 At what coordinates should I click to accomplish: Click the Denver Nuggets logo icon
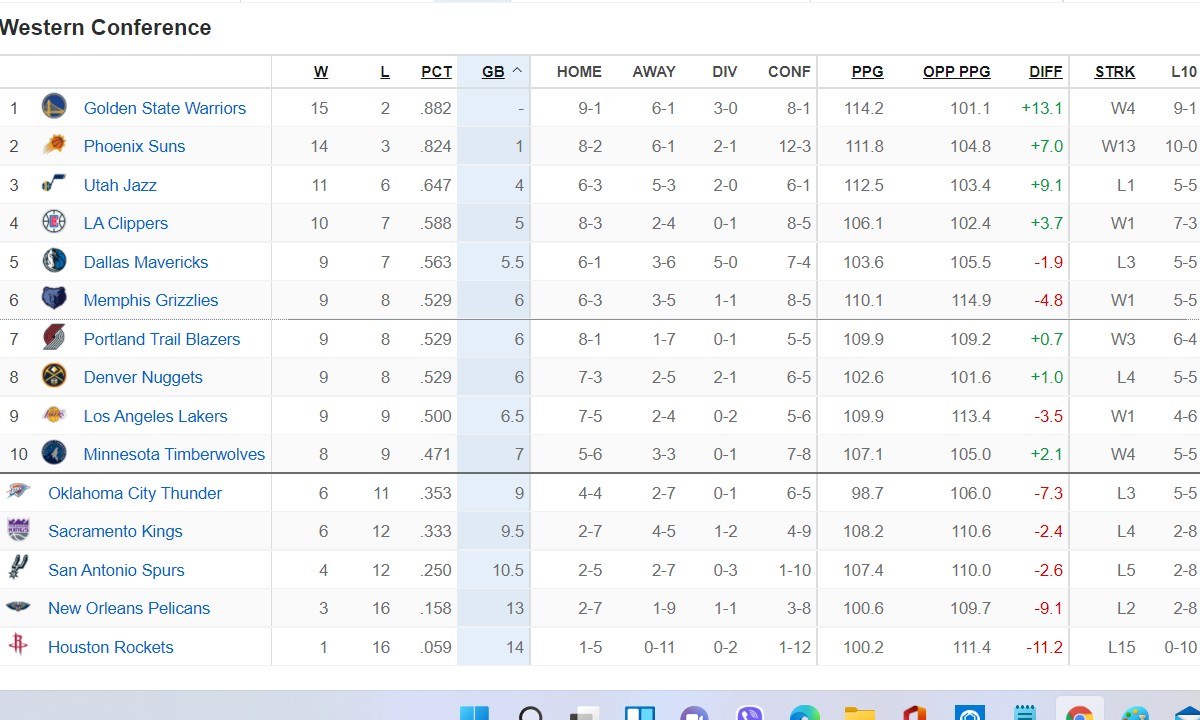54,377
